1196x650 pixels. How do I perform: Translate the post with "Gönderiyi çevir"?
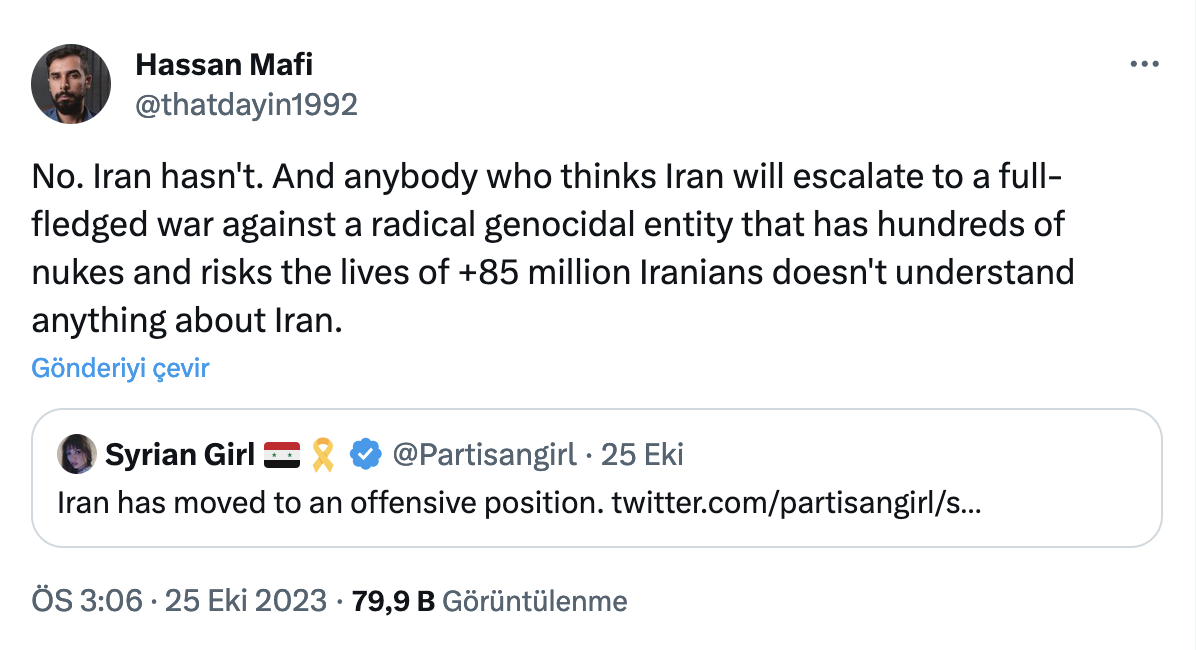(x=120, y=368)
